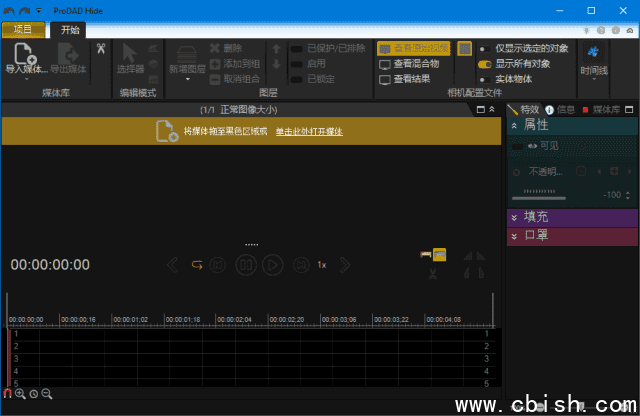640x416 pixels.
Task: Expand the 填充 fill section
Action: coord(515,217)
